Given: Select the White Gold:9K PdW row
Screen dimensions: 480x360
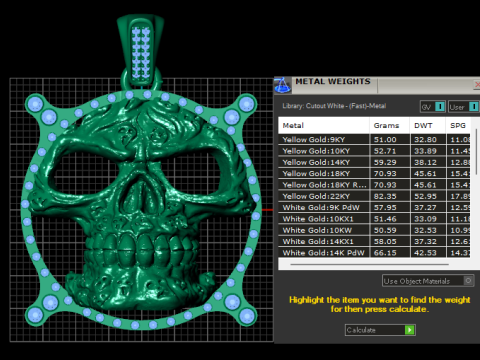Looking at the screenshot, I should tap(374, 207).
